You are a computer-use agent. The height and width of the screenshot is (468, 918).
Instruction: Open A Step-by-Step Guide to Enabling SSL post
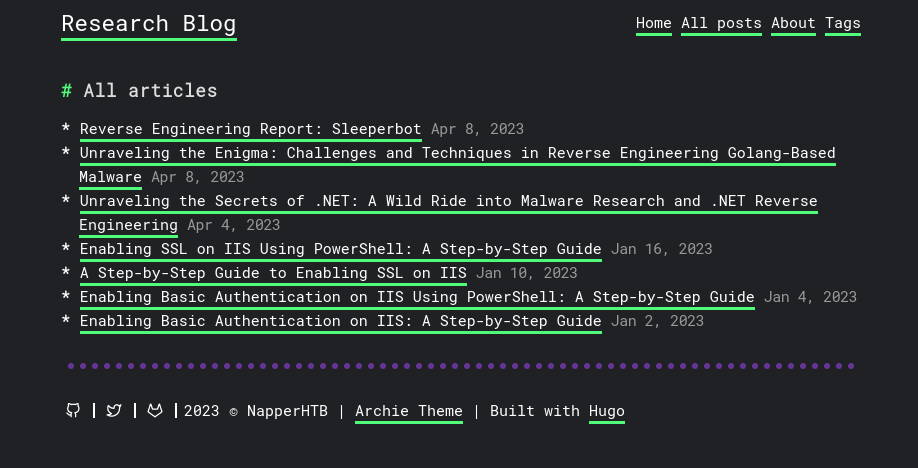[273, 274]
